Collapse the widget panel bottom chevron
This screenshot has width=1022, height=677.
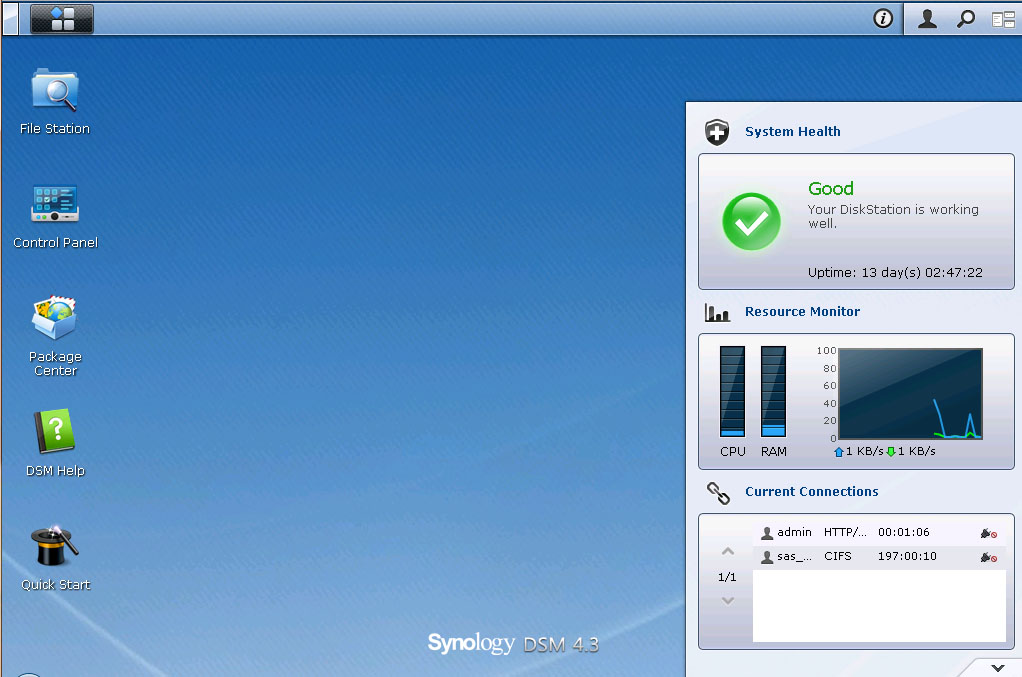pyautogui.click(x=997, y=668)
